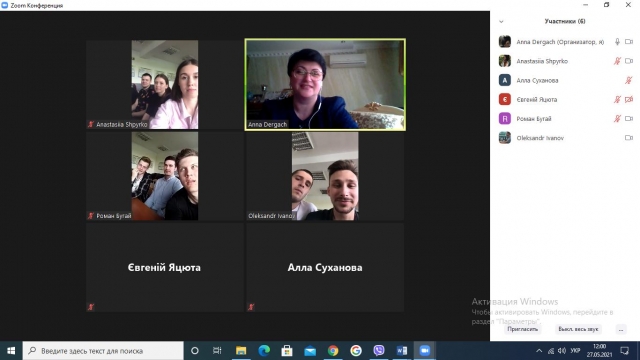640x360 pixels.
Task: Open the volume control in system tray
Action: pos(562,351)
